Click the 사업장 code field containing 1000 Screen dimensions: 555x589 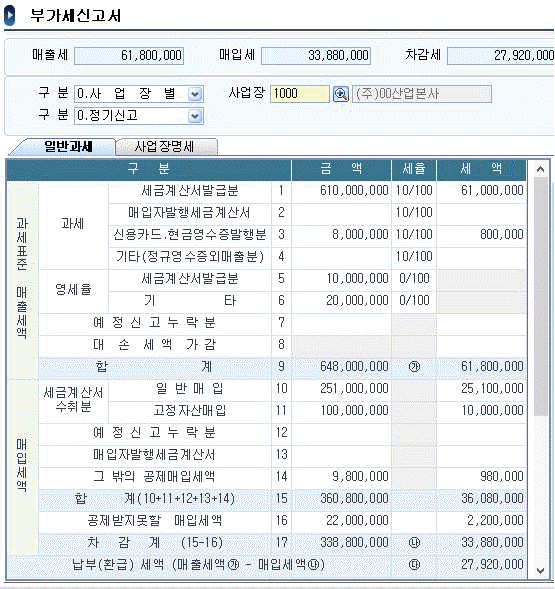pos(299,94)
